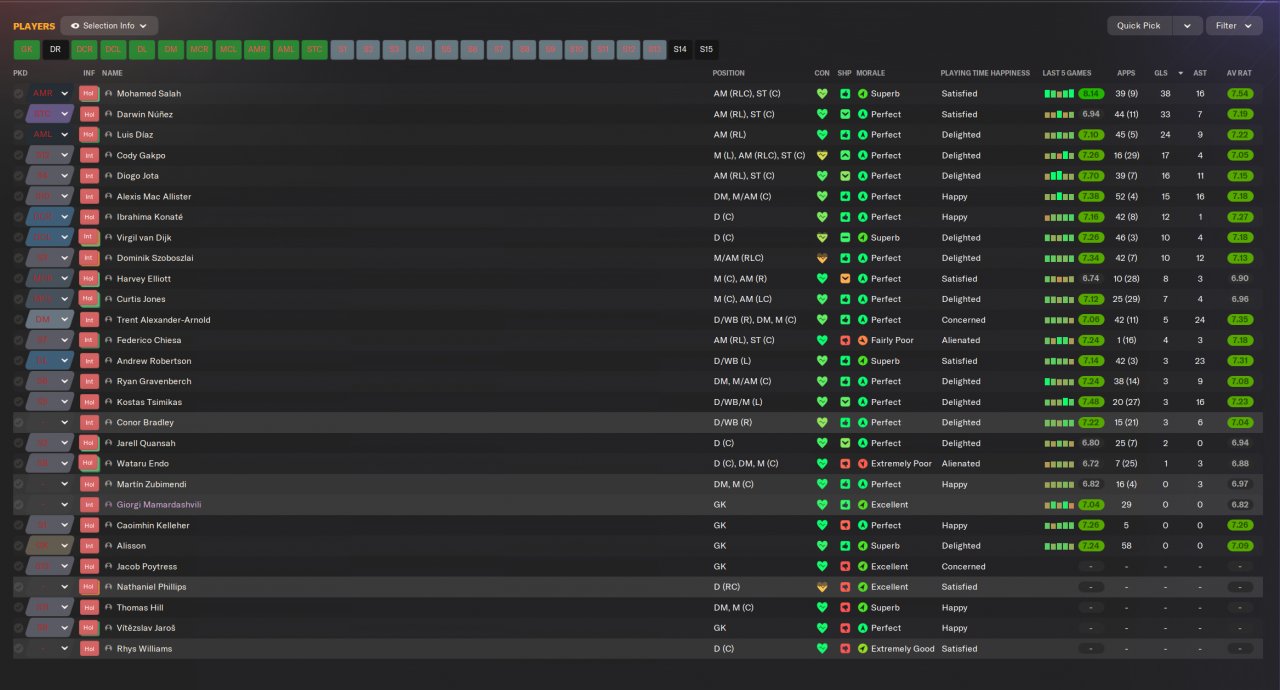Open the Filter dropdown
Screen dimensions: 1280x690
(x=1234, y=26)
